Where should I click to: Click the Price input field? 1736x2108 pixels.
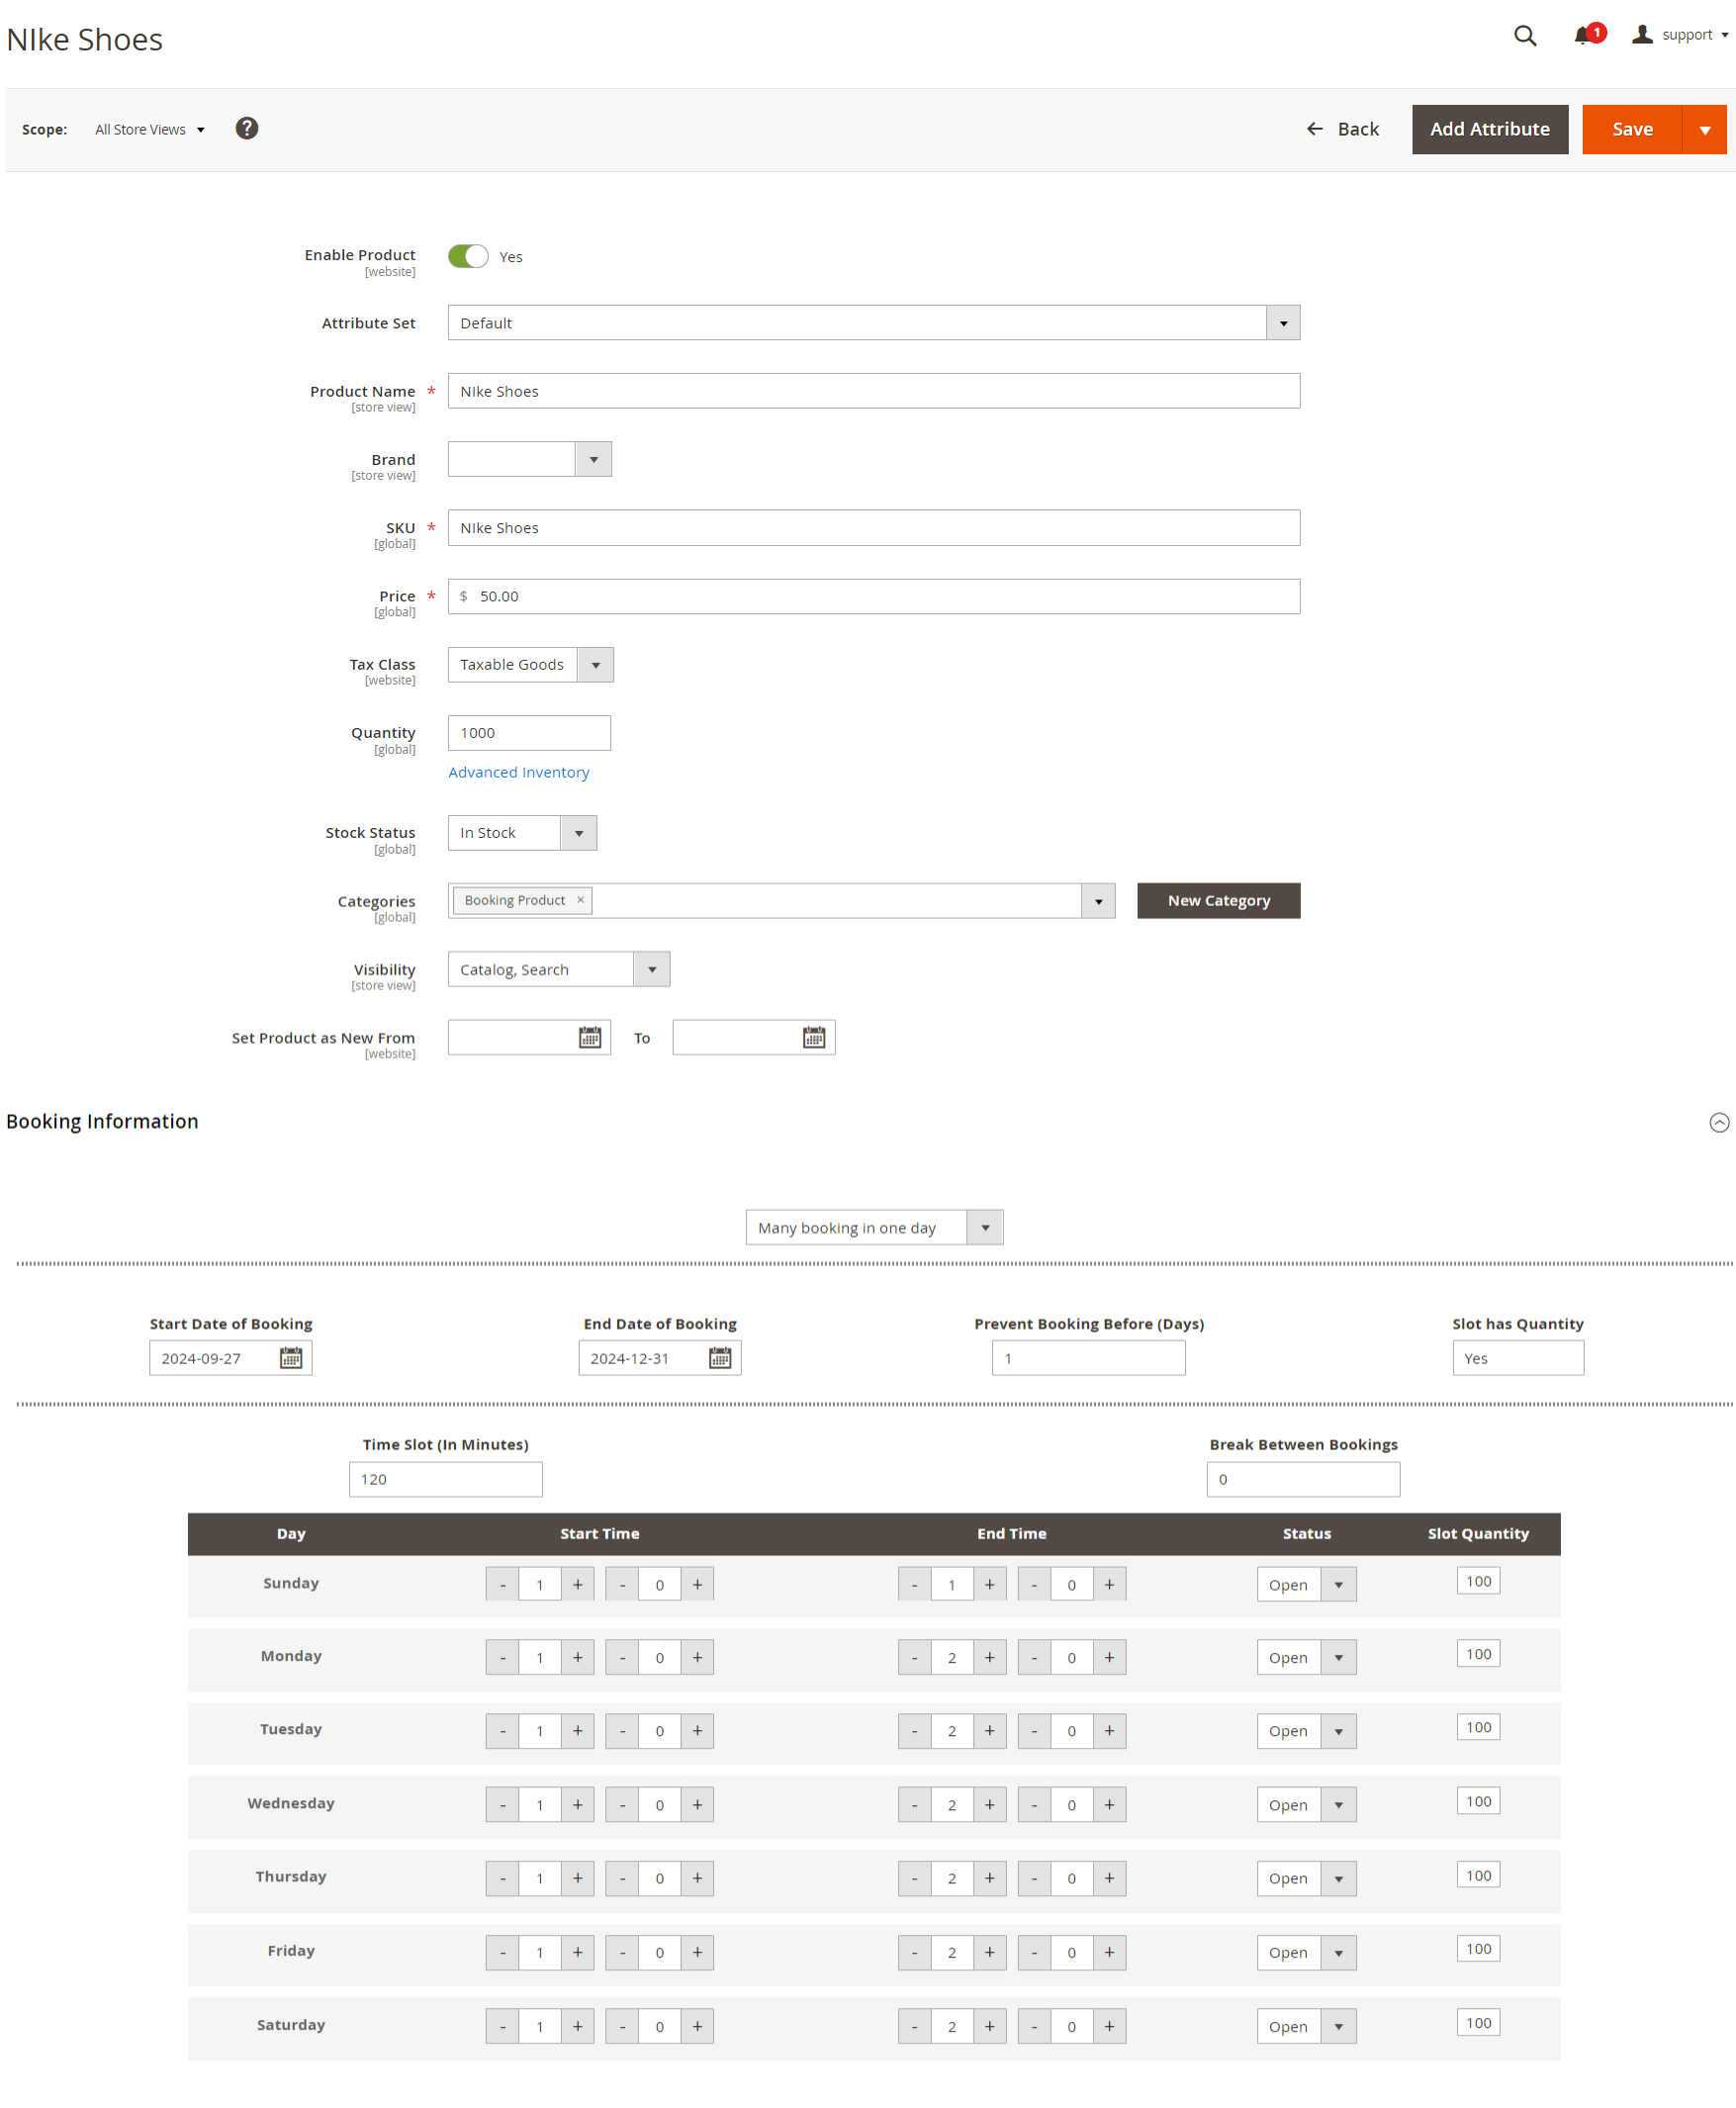(873, 596)
